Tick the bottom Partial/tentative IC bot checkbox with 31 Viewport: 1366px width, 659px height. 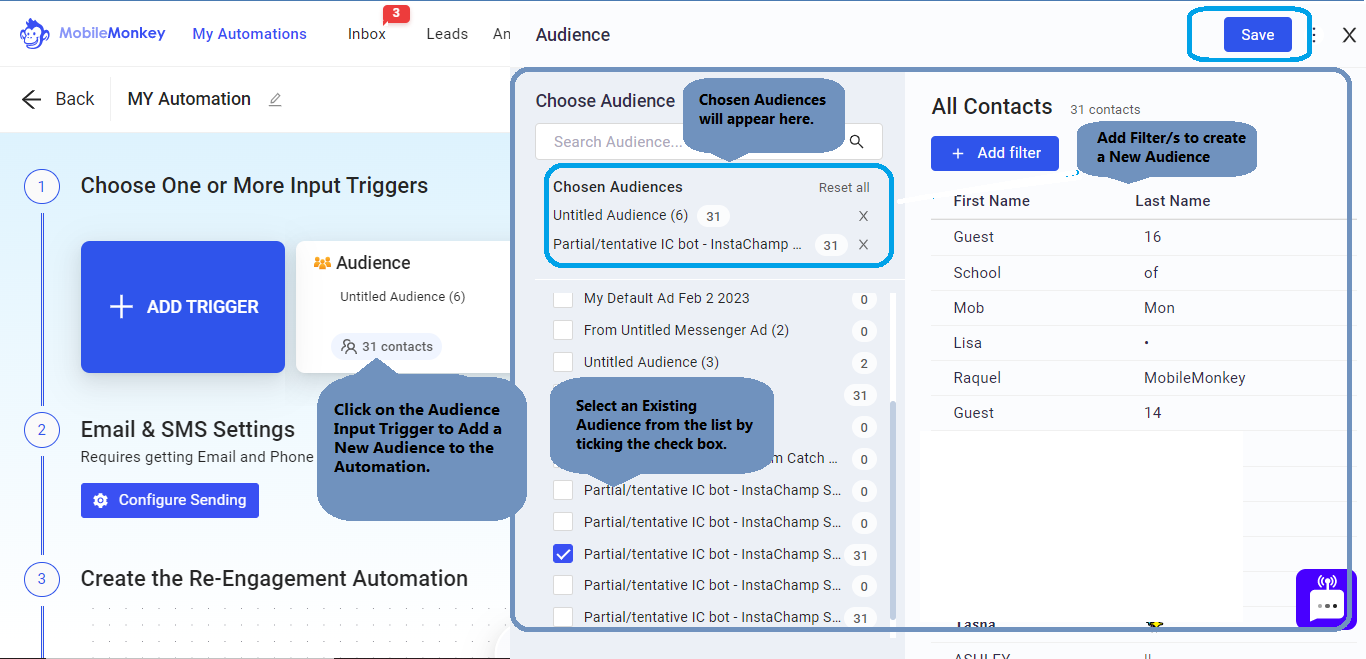(x=563, y=617)
